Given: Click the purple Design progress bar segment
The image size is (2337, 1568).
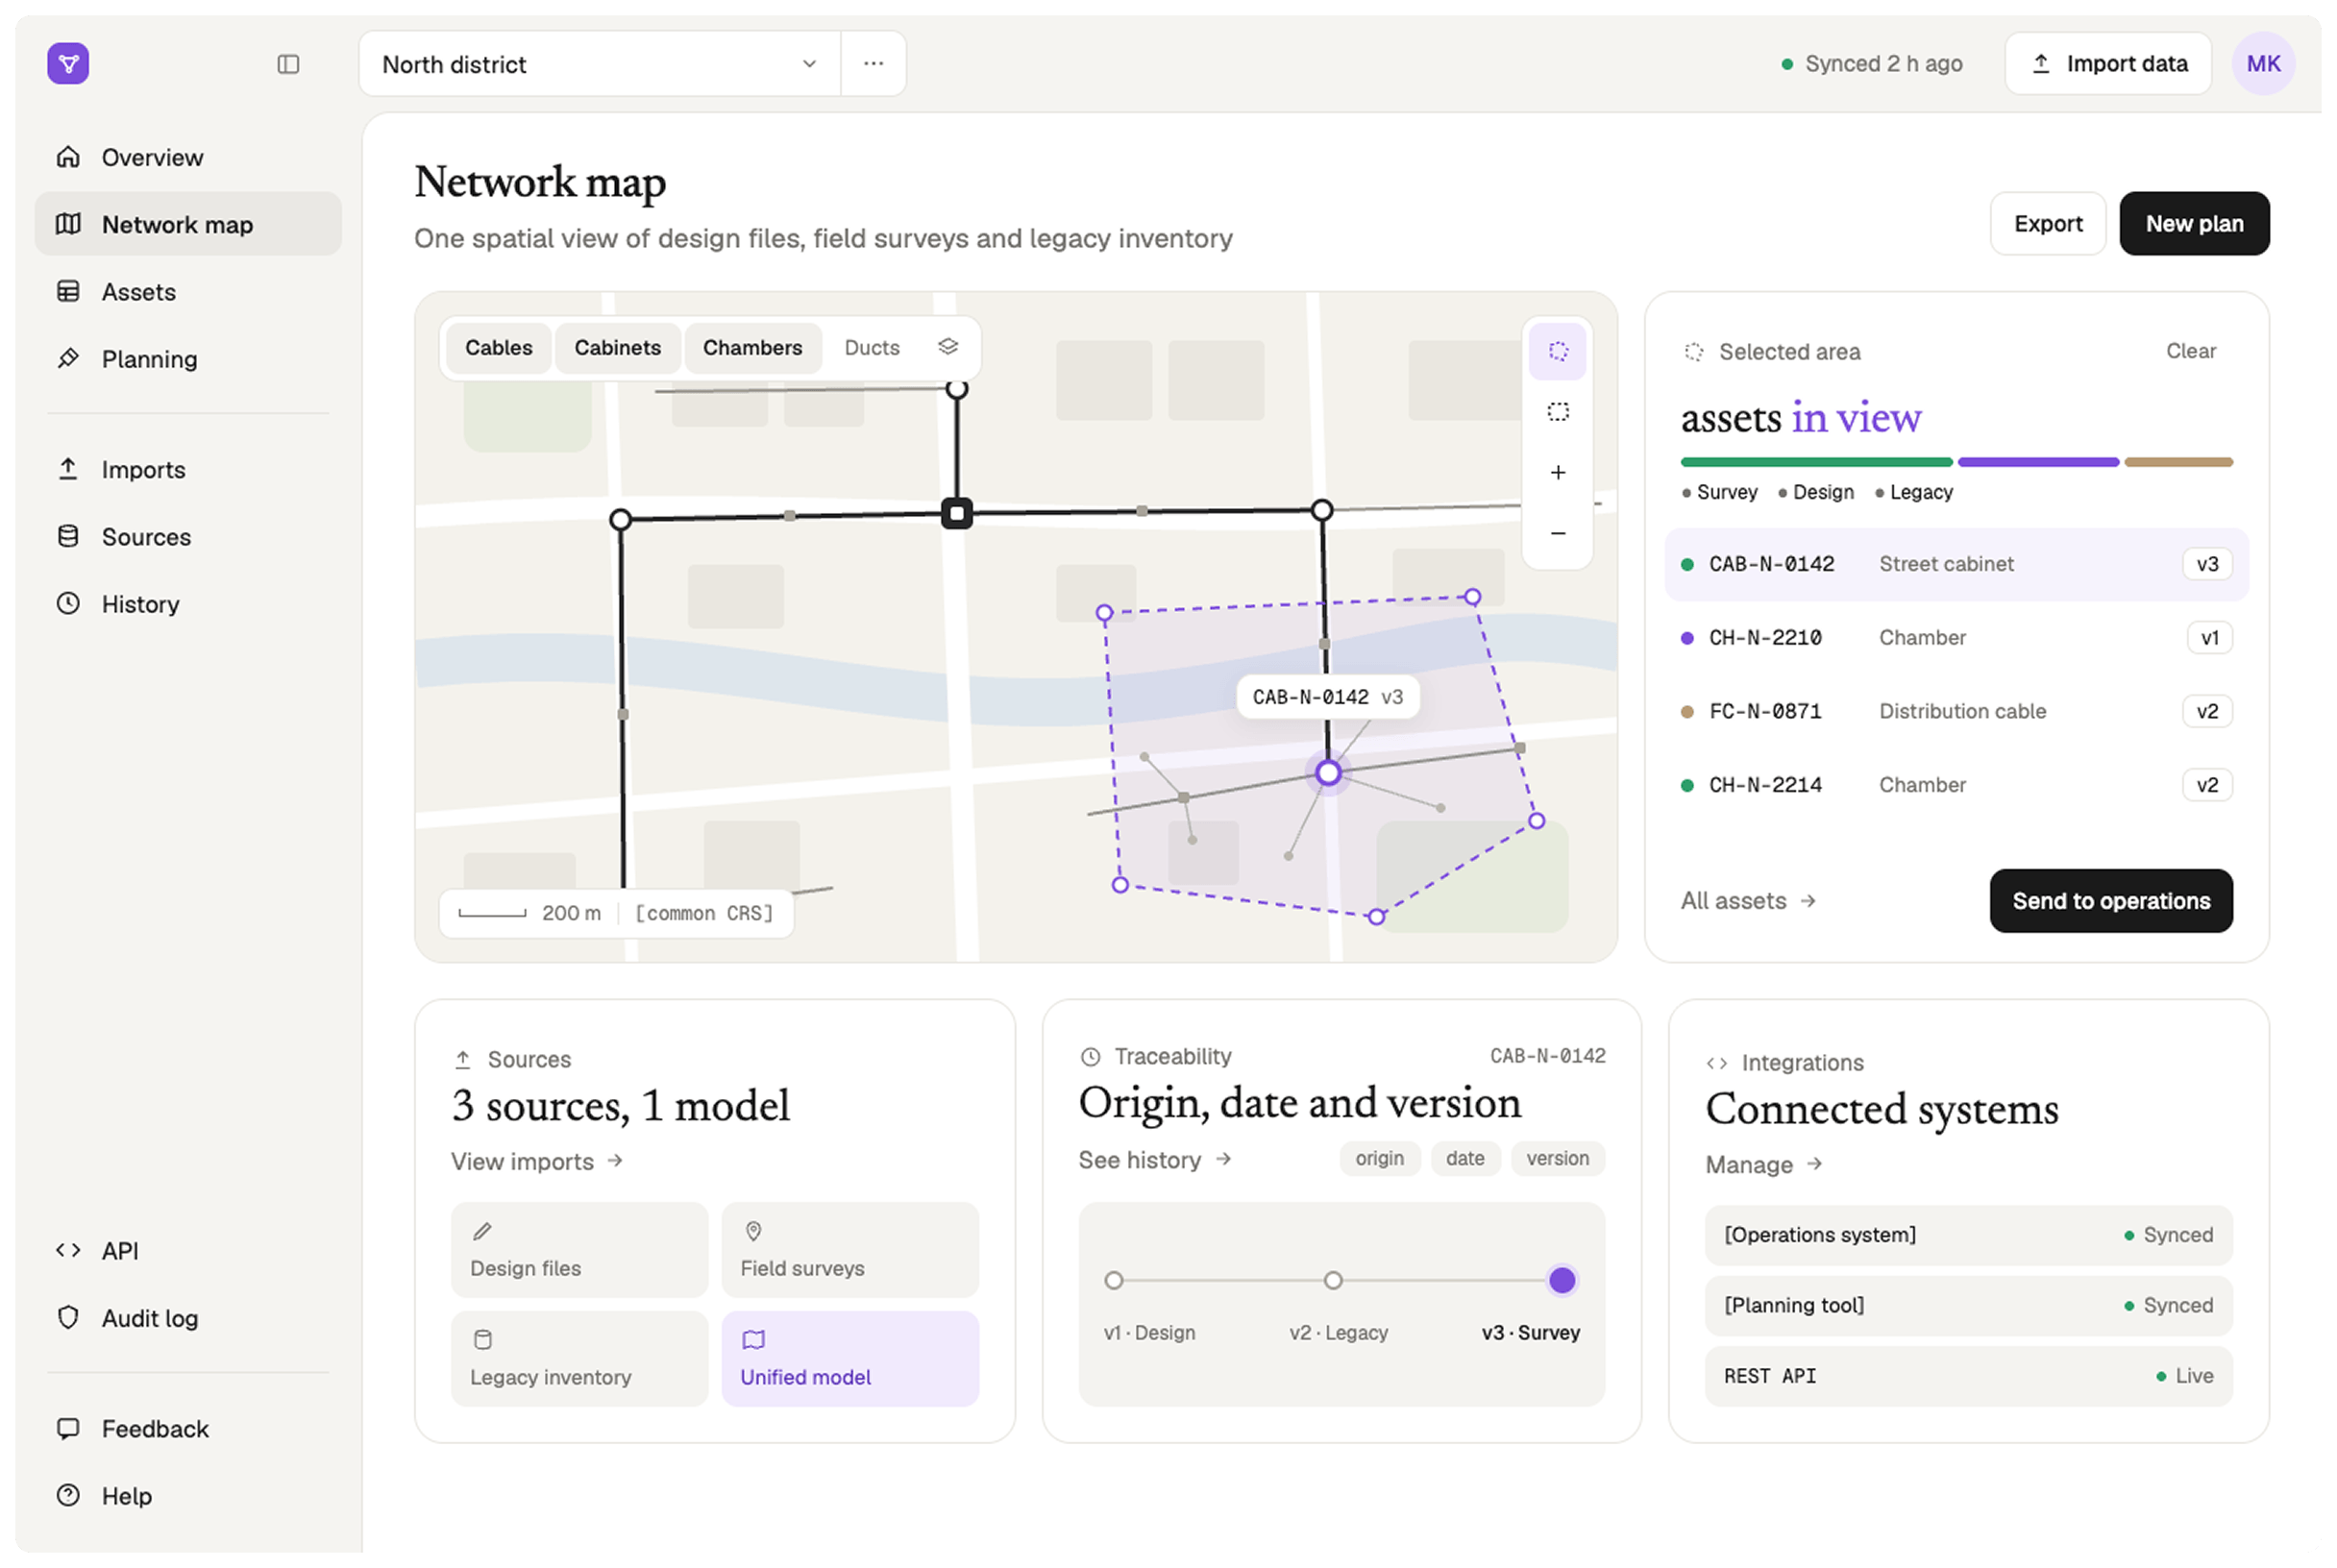Looking at the screenshot, I should 2038,462.
